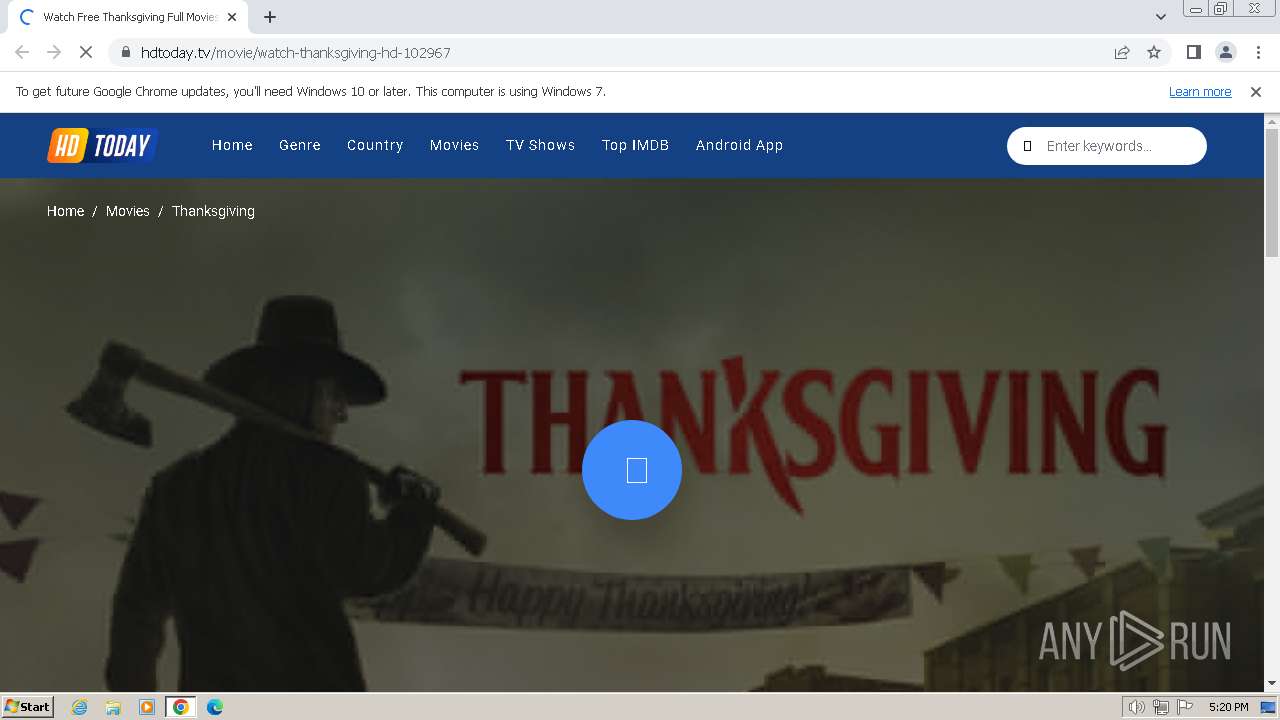Open Windows Media Player from taskbar

(x=147, y=707)
